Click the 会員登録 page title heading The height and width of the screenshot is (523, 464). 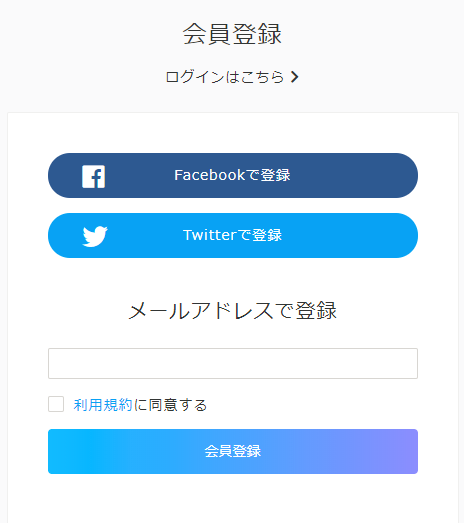pyautogui.click(x=233, y=34)
